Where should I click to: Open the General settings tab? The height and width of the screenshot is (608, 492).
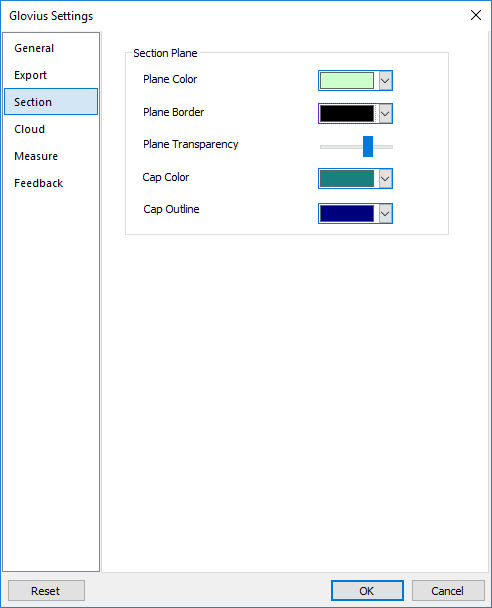pyautogui.click(x=51, y=48)
